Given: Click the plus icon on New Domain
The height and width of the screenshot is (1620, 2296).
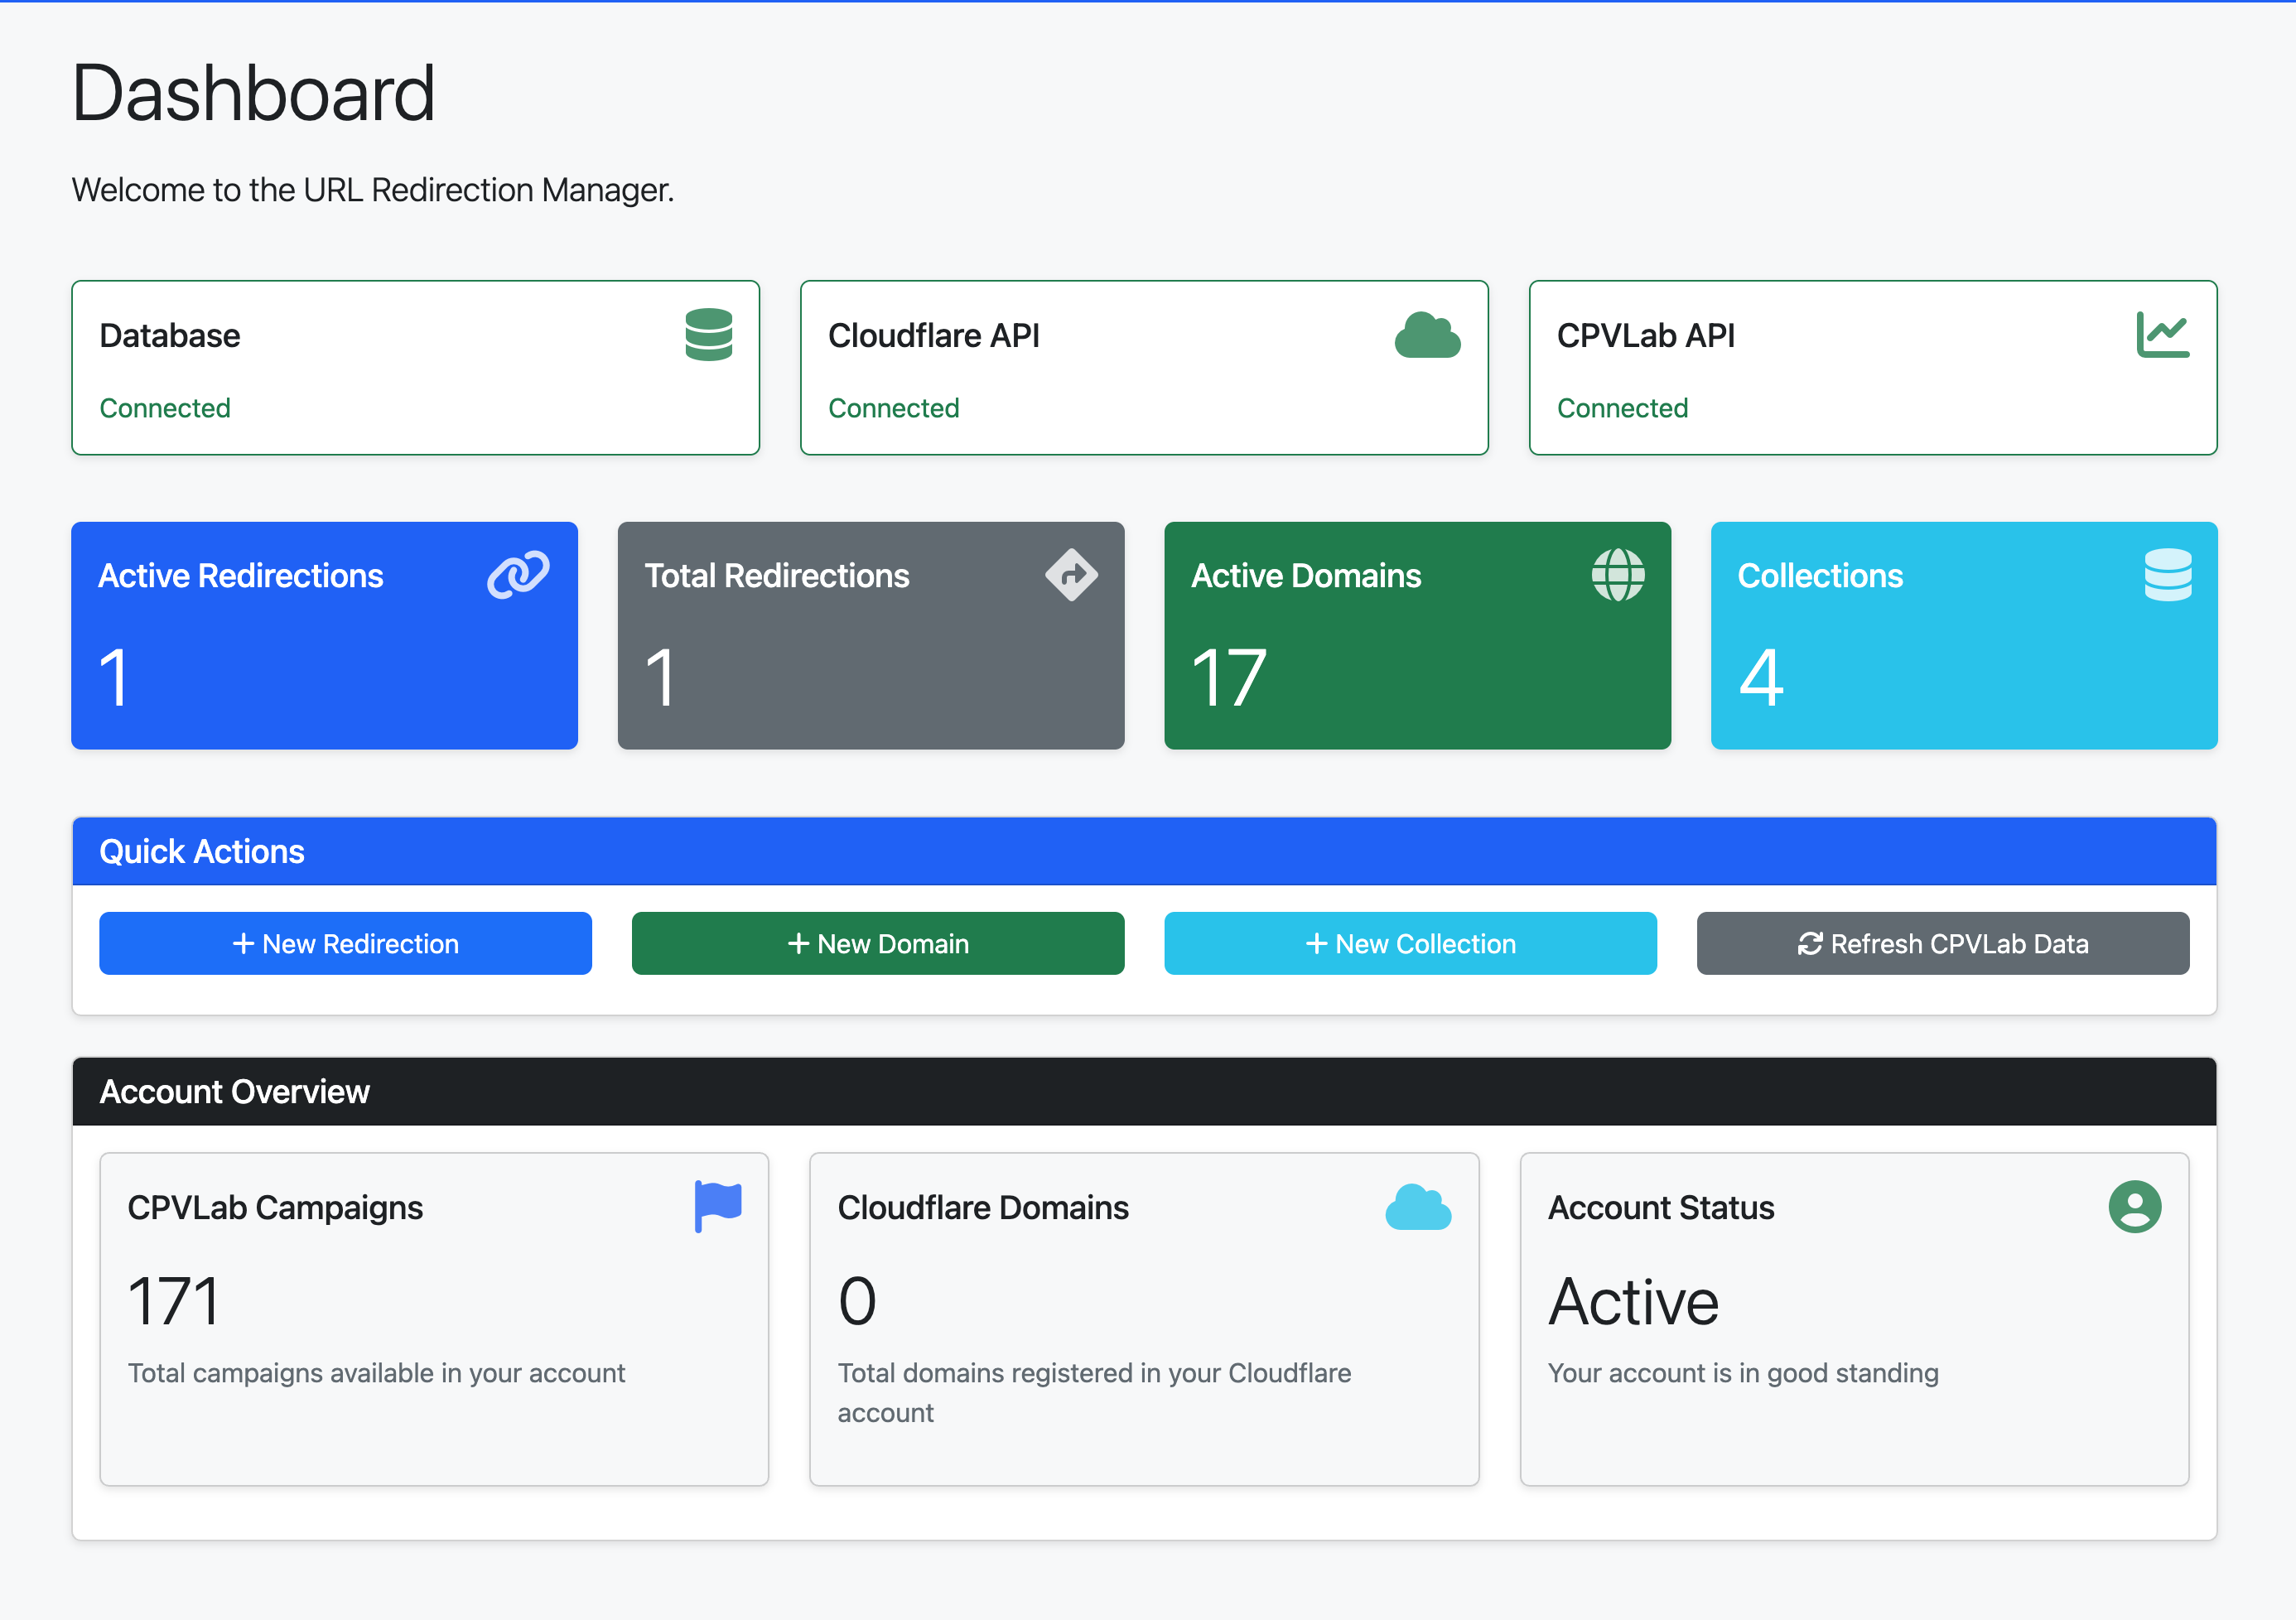Looking at the screenshot, I should 798,943.
